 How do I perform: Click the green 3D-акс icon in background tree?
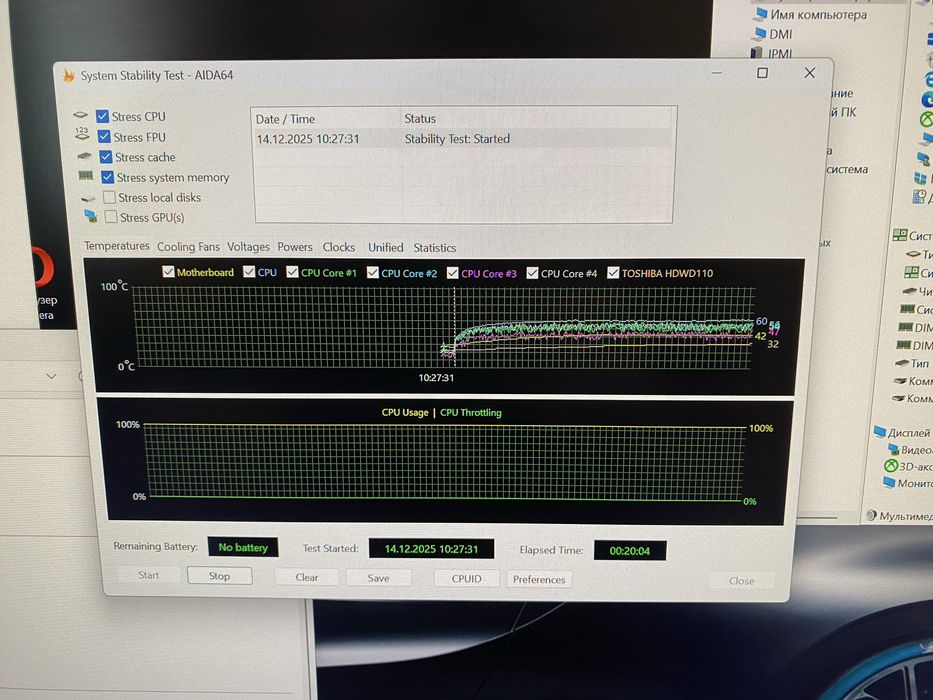tap(891, 465)
